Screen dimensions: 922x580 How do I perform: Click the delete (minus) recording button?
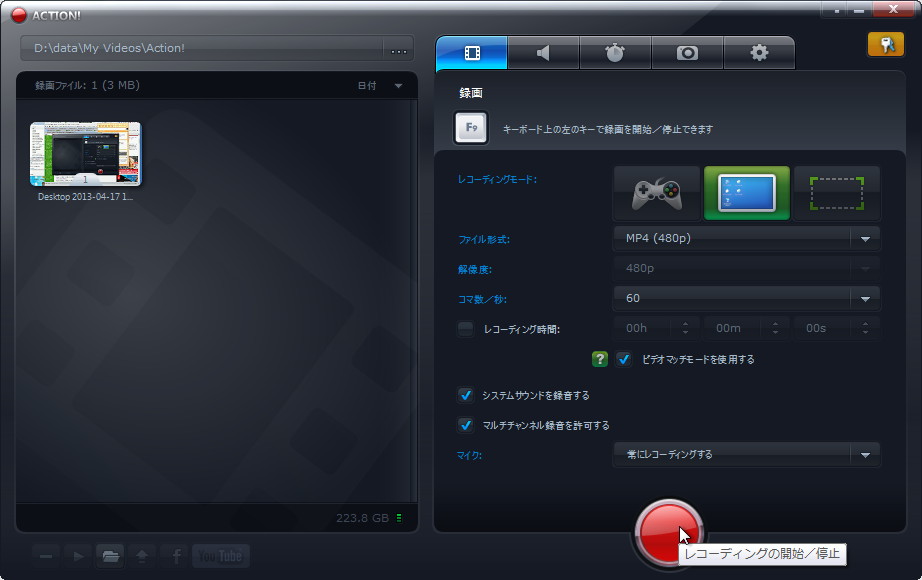point(46,556)
